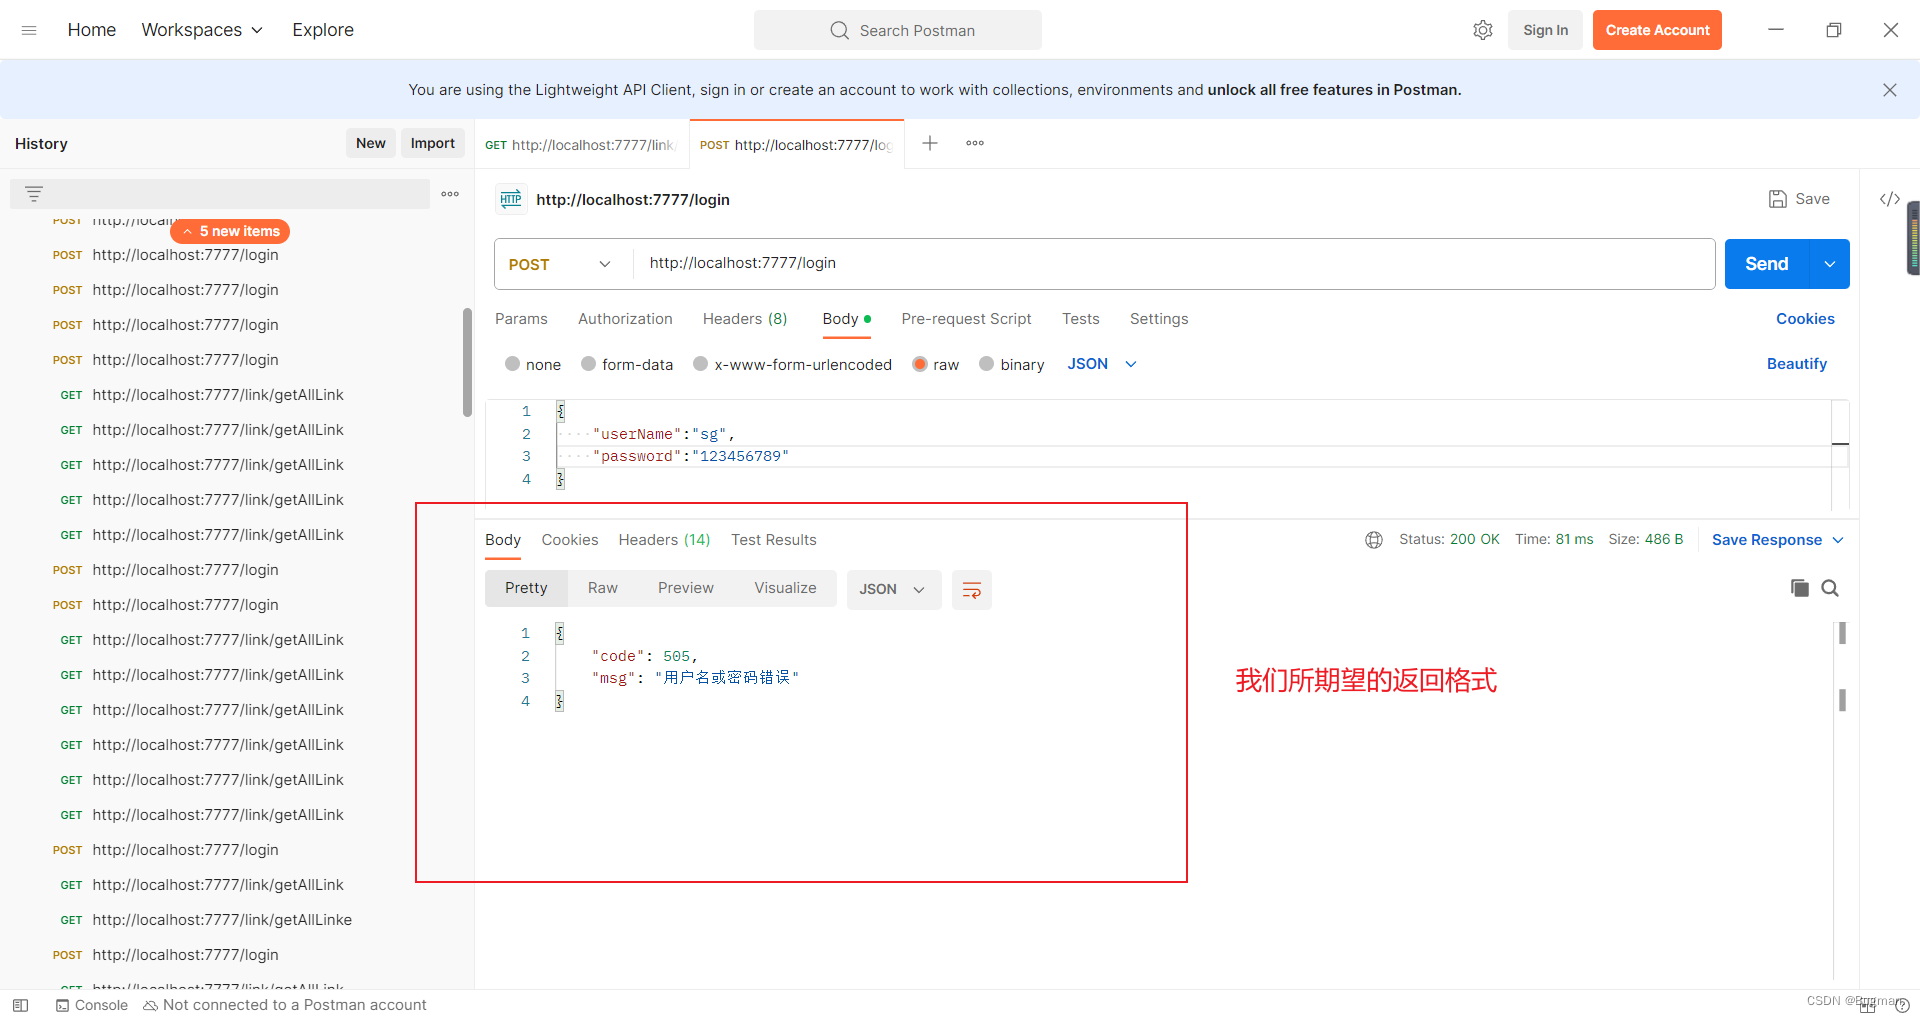Viewport: 1920px width, 1017px height.
Task: Open the request body JSON format dropdown
Action: coord(1102,364)
